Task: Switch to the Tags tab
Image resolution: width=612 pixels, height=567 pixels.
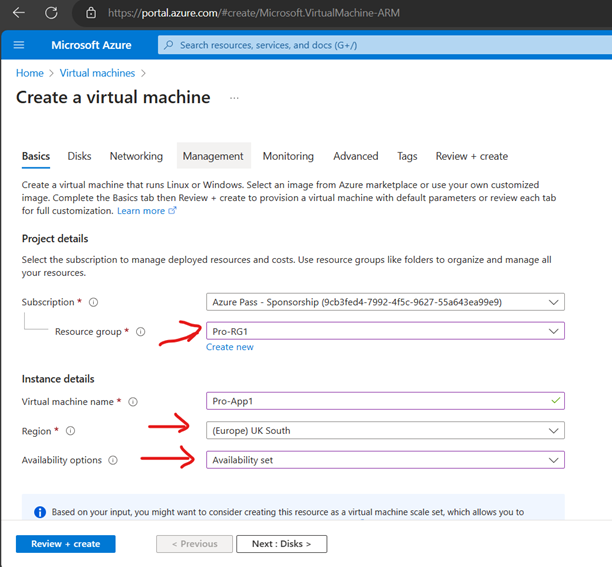Action: (407, 156)
